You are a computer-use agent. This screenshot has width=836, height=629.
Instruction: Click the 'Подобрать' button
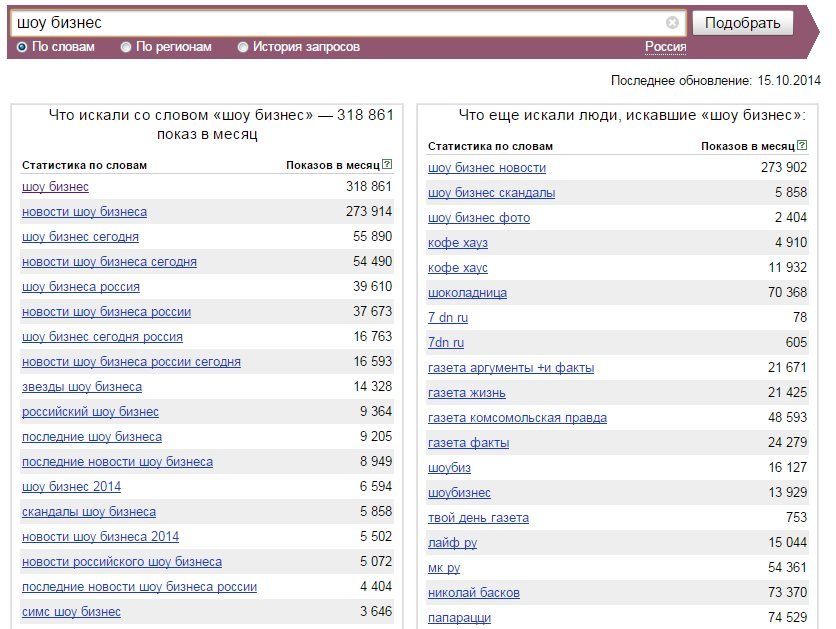click(x=743, y=23)
